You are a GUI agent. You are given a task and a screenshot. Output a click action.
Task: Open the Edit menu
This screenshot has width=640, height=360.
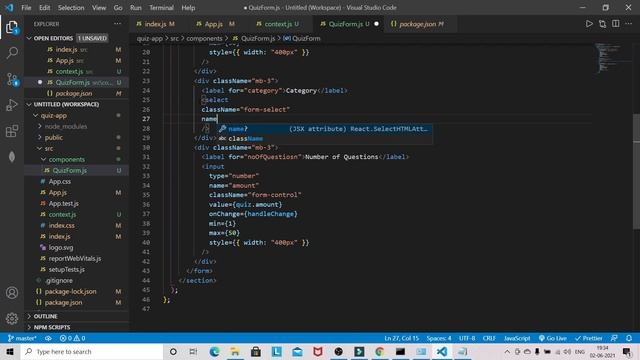[x=44, y=8]
